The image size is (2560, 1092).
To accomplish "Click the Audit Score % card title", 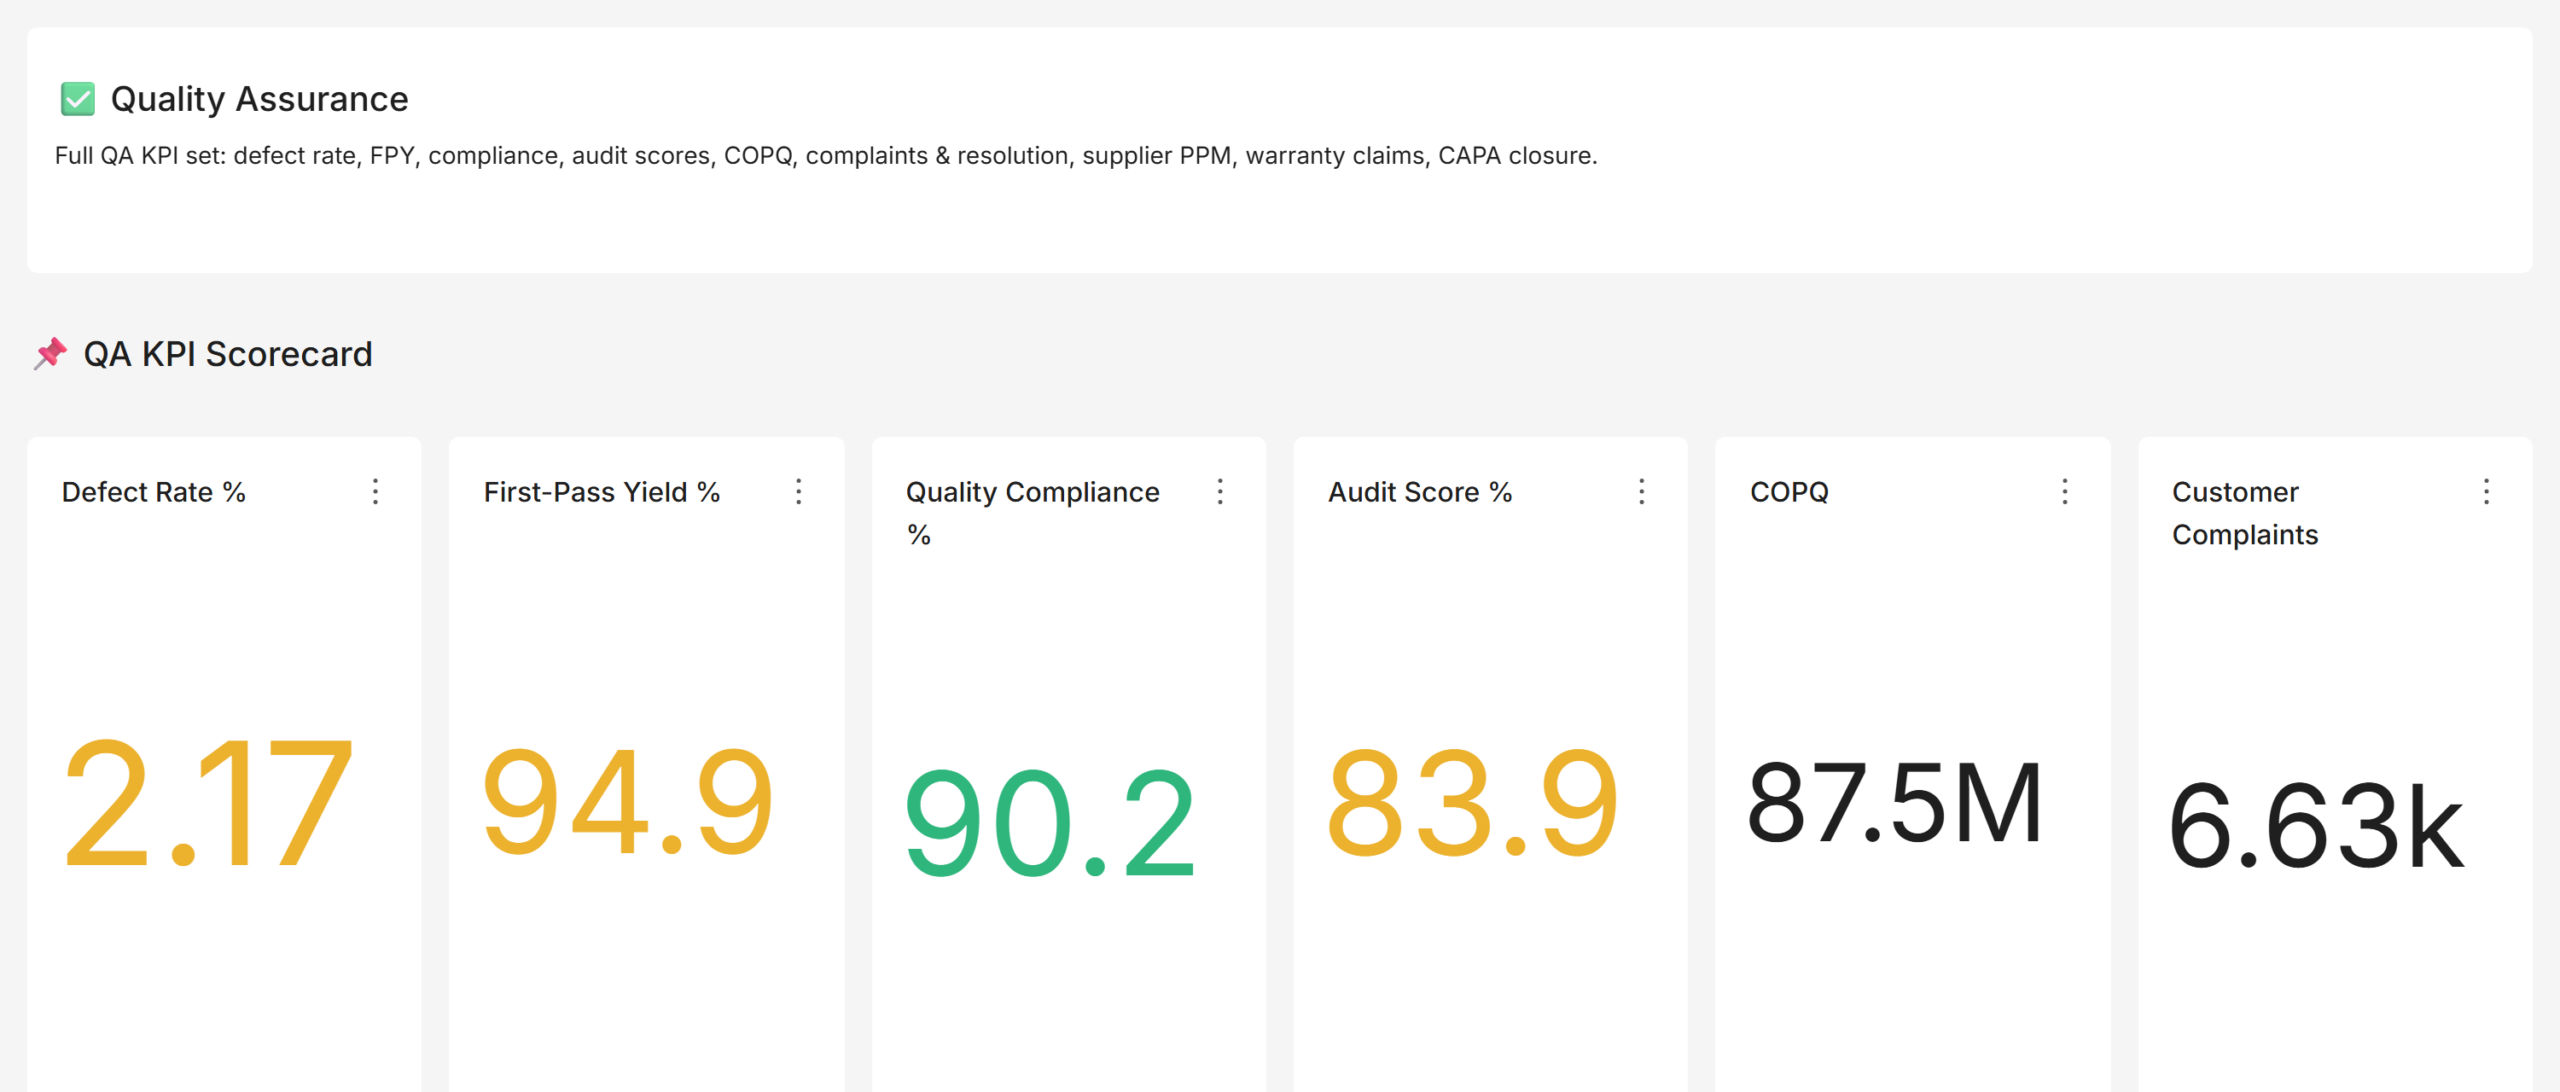I will pos(1420,492).
